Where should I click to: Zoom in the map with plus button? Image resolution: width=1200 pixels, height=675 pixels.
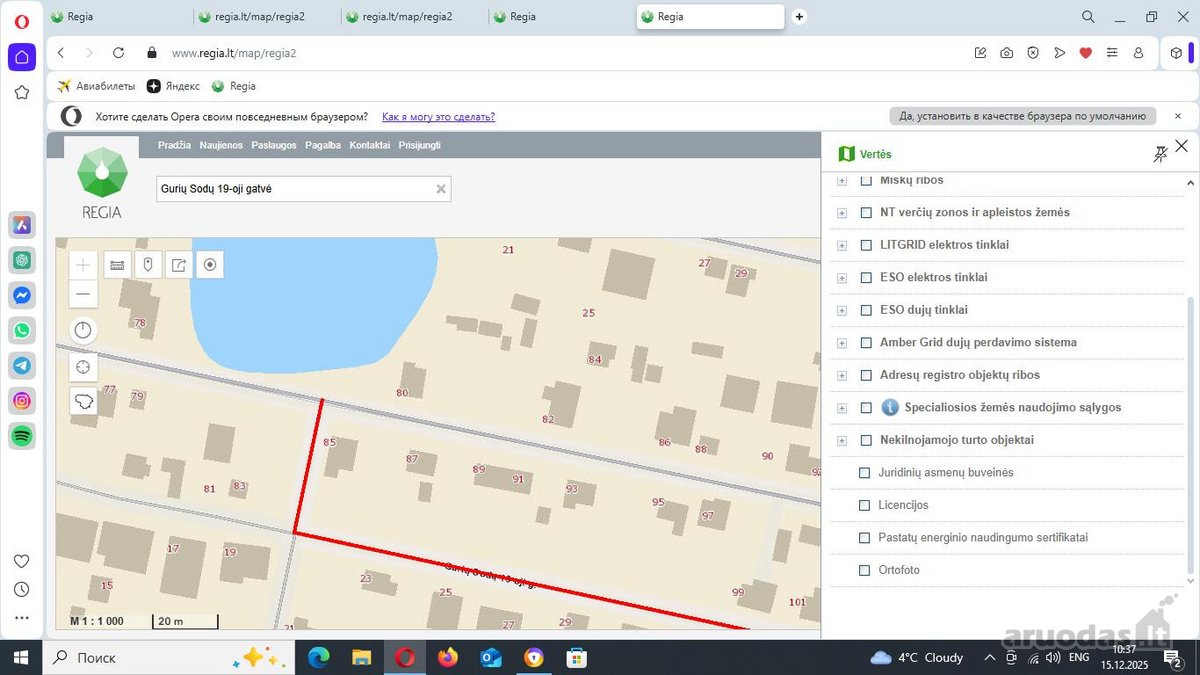(x=83, y=265)
